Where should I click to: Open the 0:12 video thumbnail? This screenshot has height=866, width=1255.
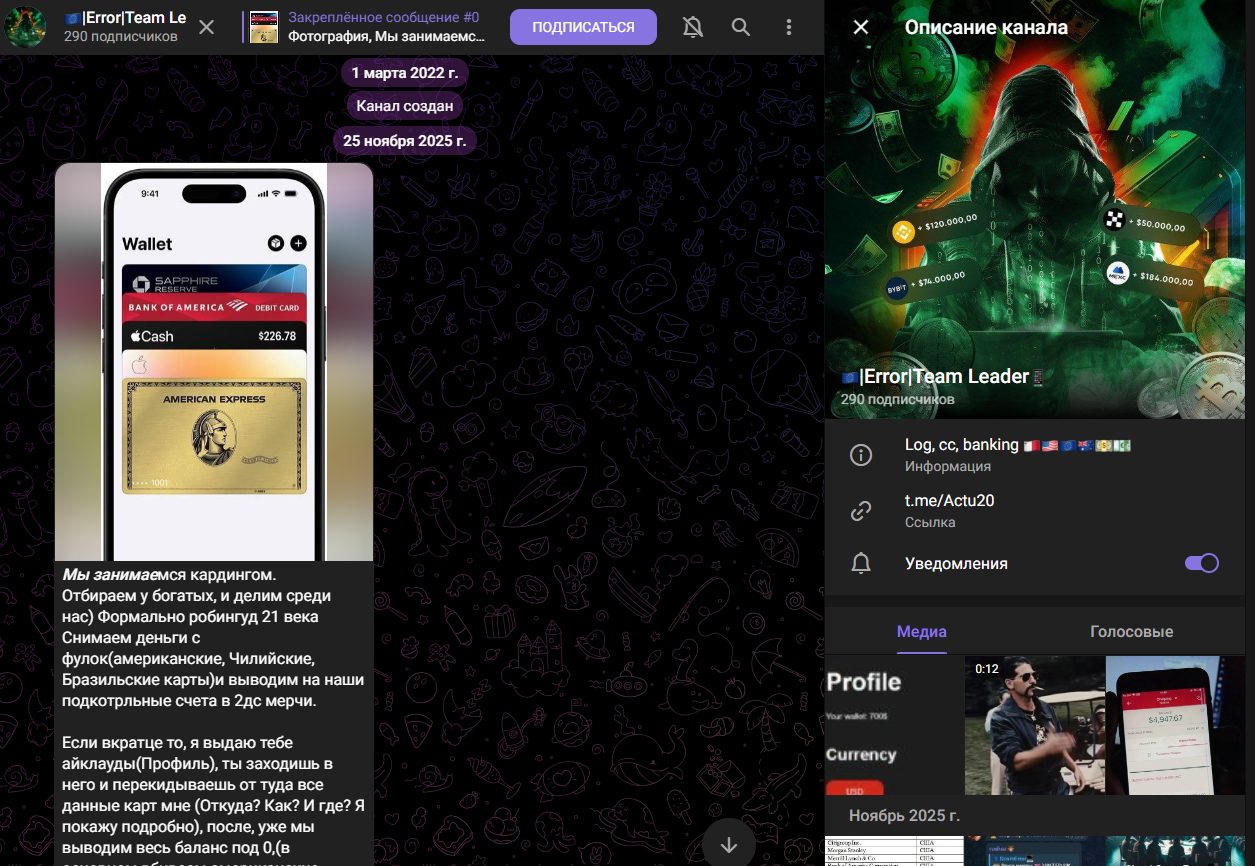tap(1034, 725)
